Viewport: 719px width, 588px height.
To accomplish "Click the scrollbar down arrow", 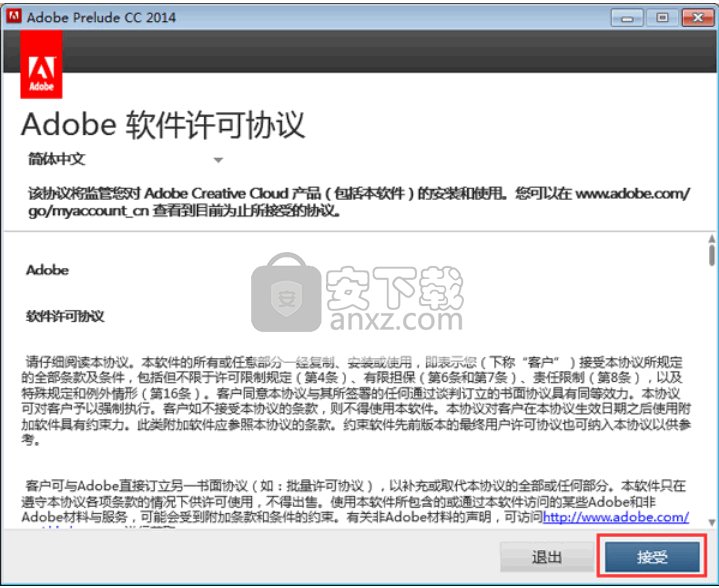I will pyautogui.click(x=711, y=522).
